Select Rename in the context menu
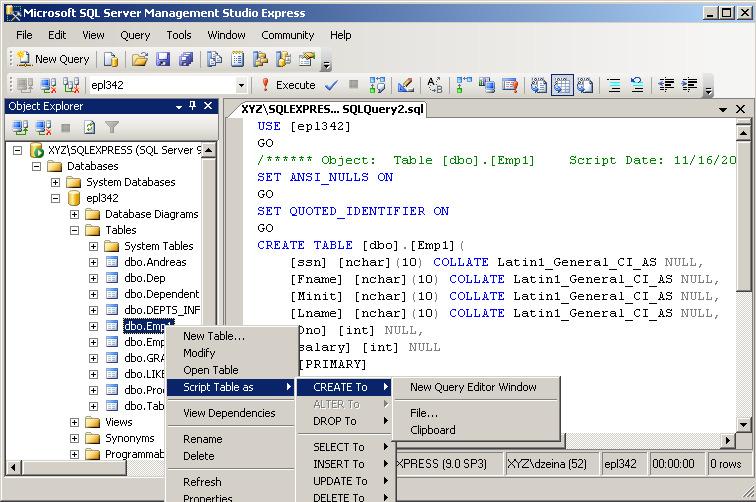The height and width of the screenshot is (502, 756). [230, 439]
